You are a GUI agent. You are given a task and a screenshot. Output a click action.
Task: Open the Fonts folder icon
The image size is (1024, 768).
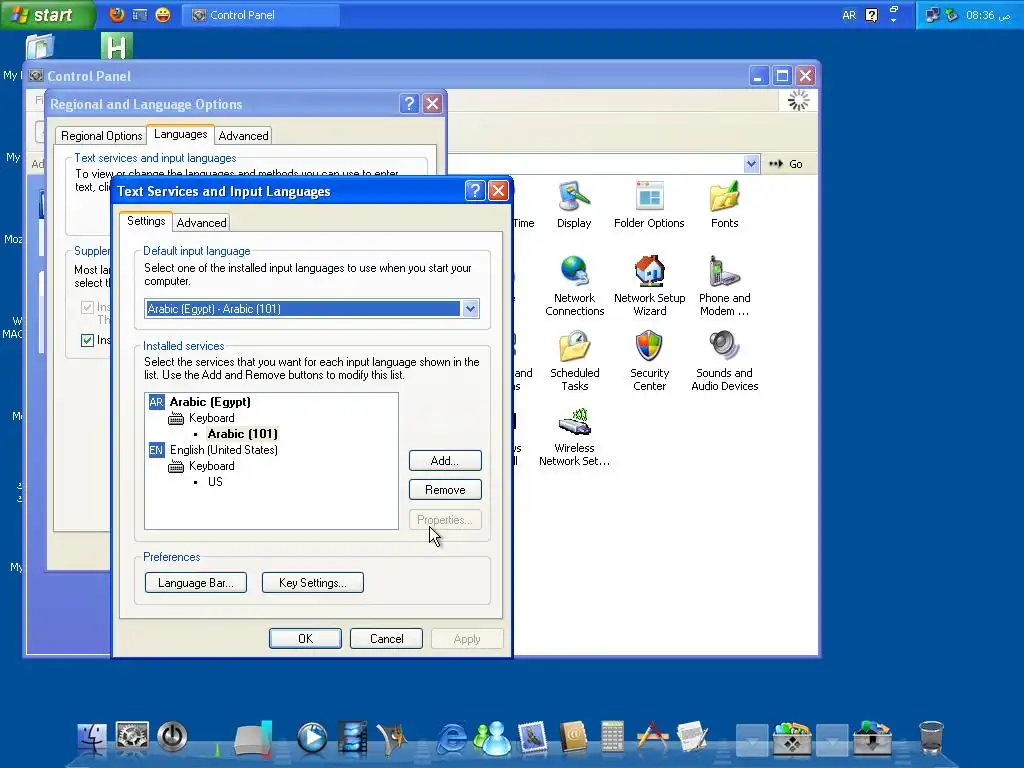(724, 205)
